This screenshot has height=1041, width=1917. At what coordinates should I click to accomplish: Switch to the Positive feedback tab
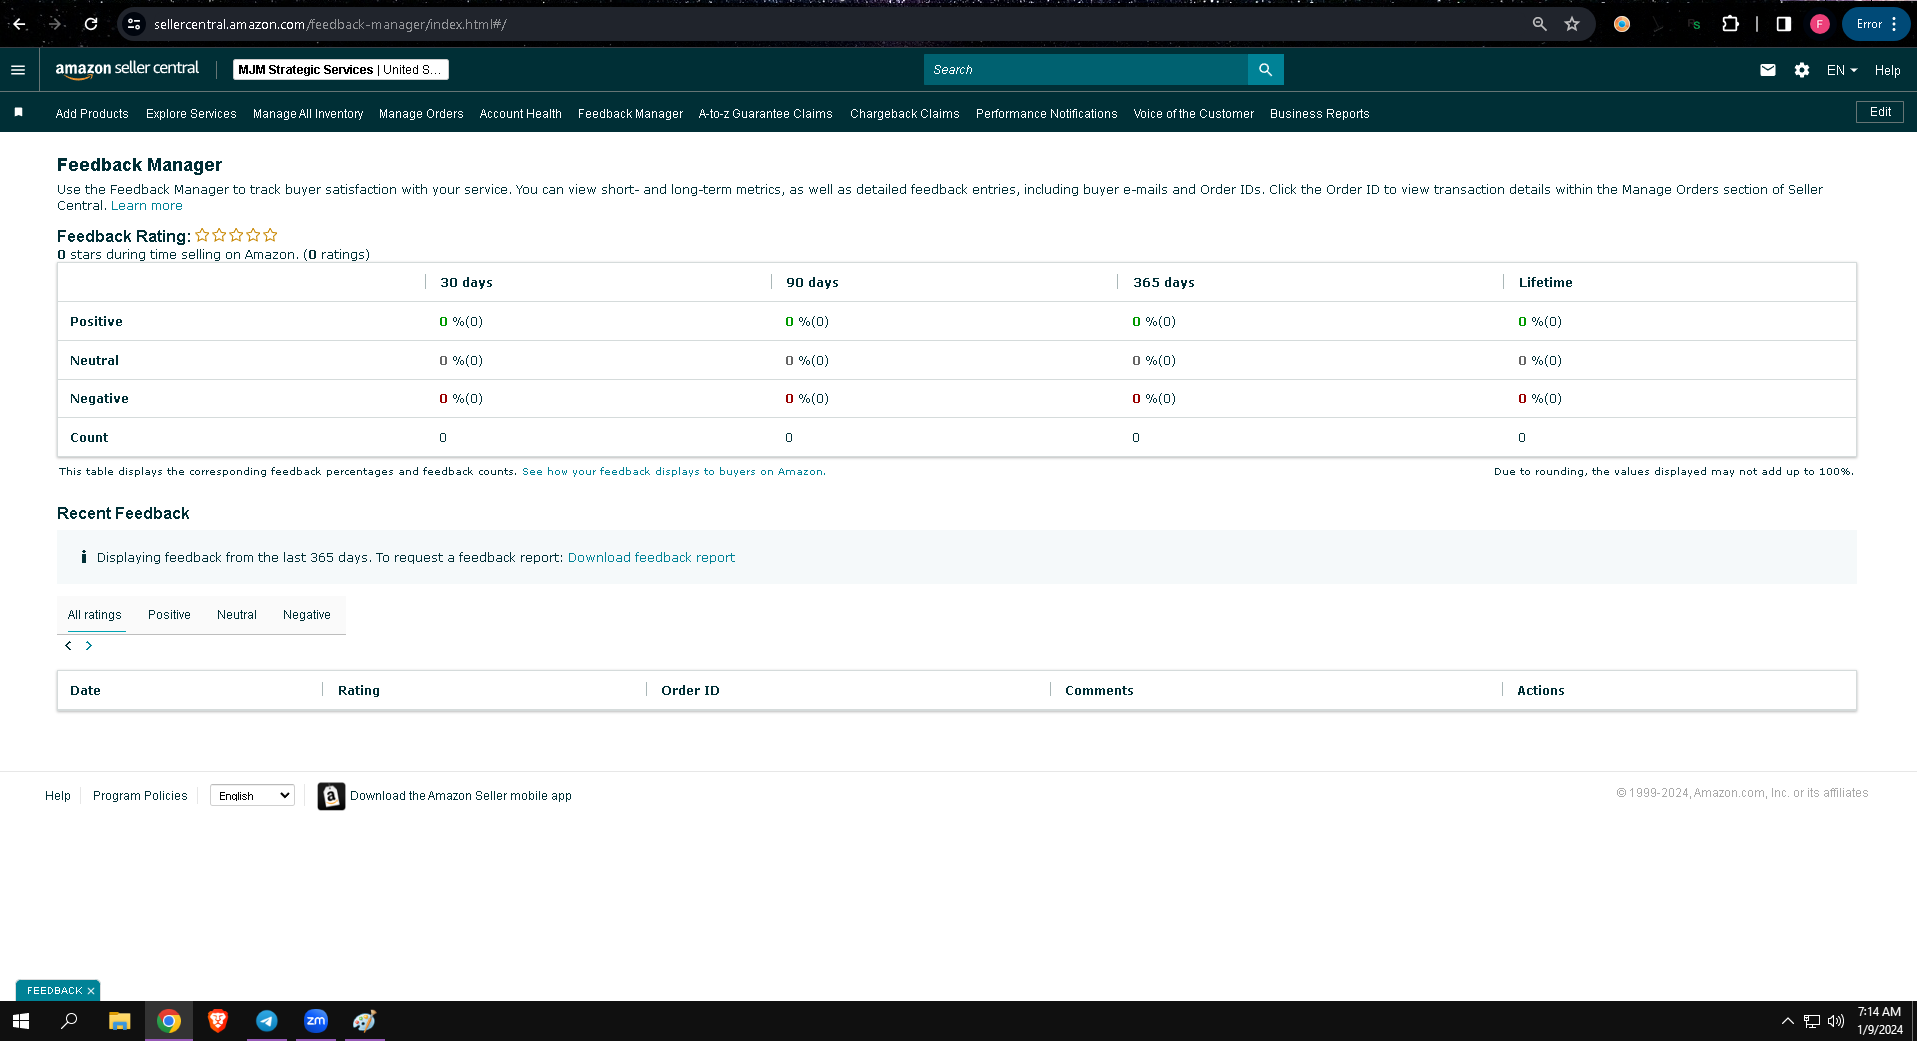[x=169, y=615]
